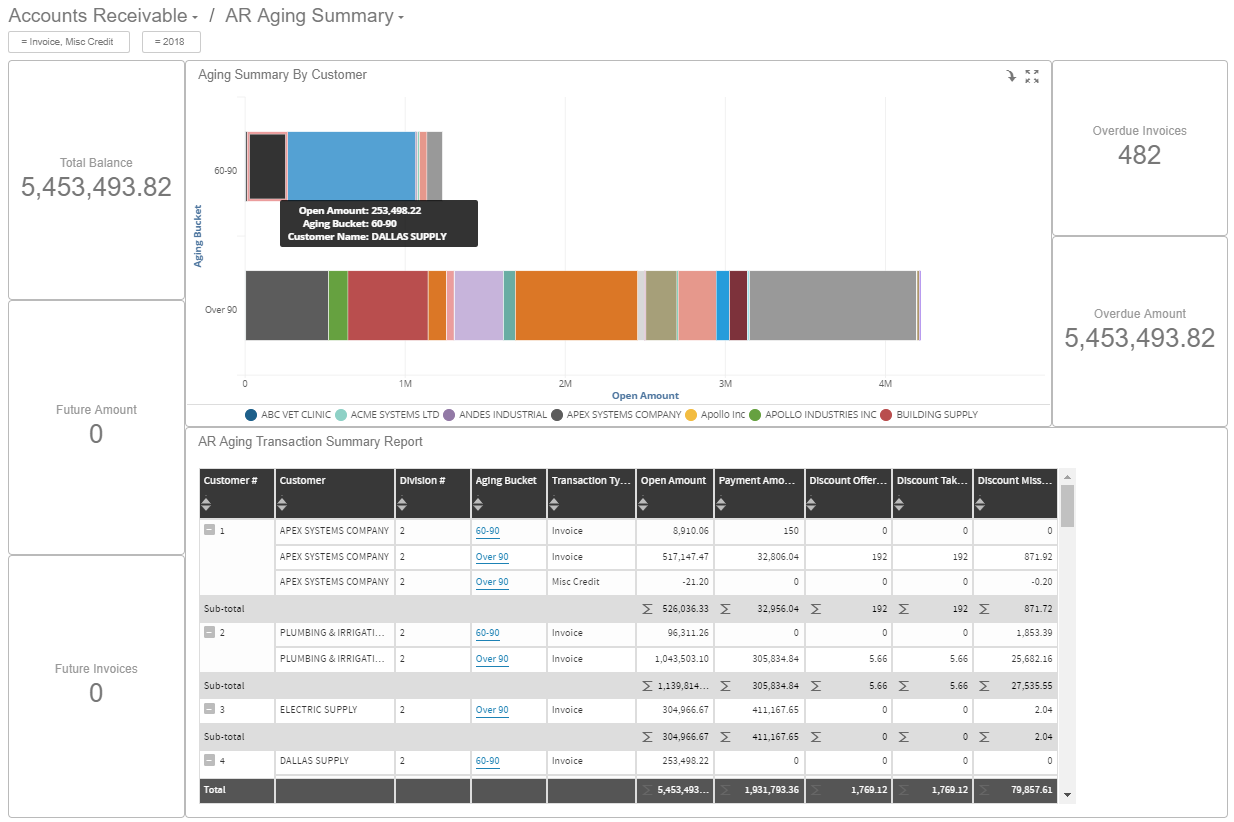Collapse row 2 for PLUMBING & IRRIGATION
1234x822 pixels.
[x=210, y=633]
